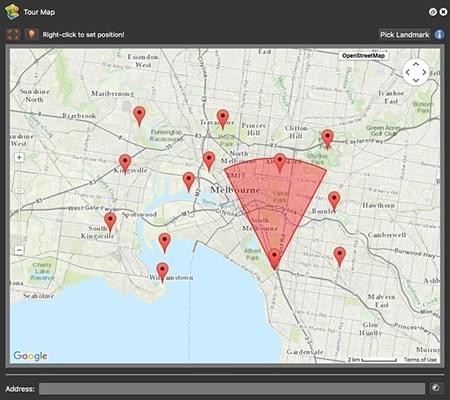Select the pin just west of the Melbourne label

(x=189, y=182)
